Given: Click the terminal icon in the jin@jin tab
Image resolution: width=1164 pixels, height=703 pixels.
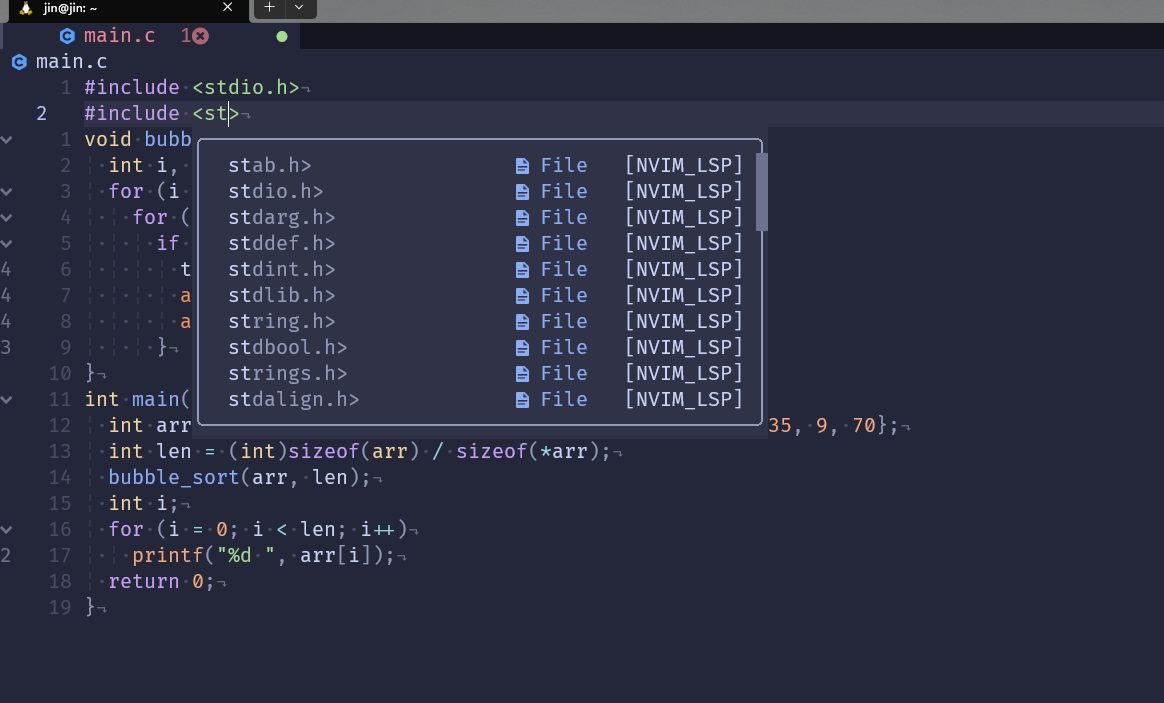Looking at the screenshot, I should point(24,9).
